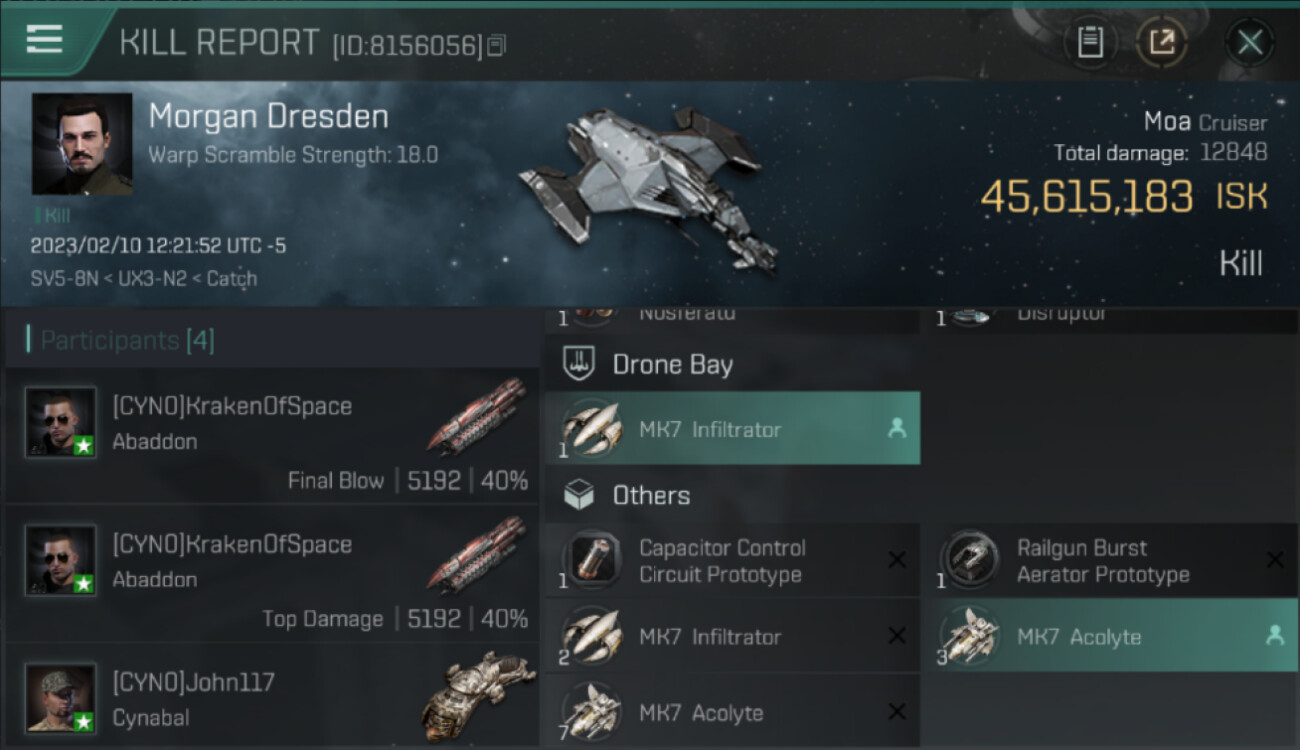
Task: Open the hamburger menu in top-left corner
Action: (44, 40)
